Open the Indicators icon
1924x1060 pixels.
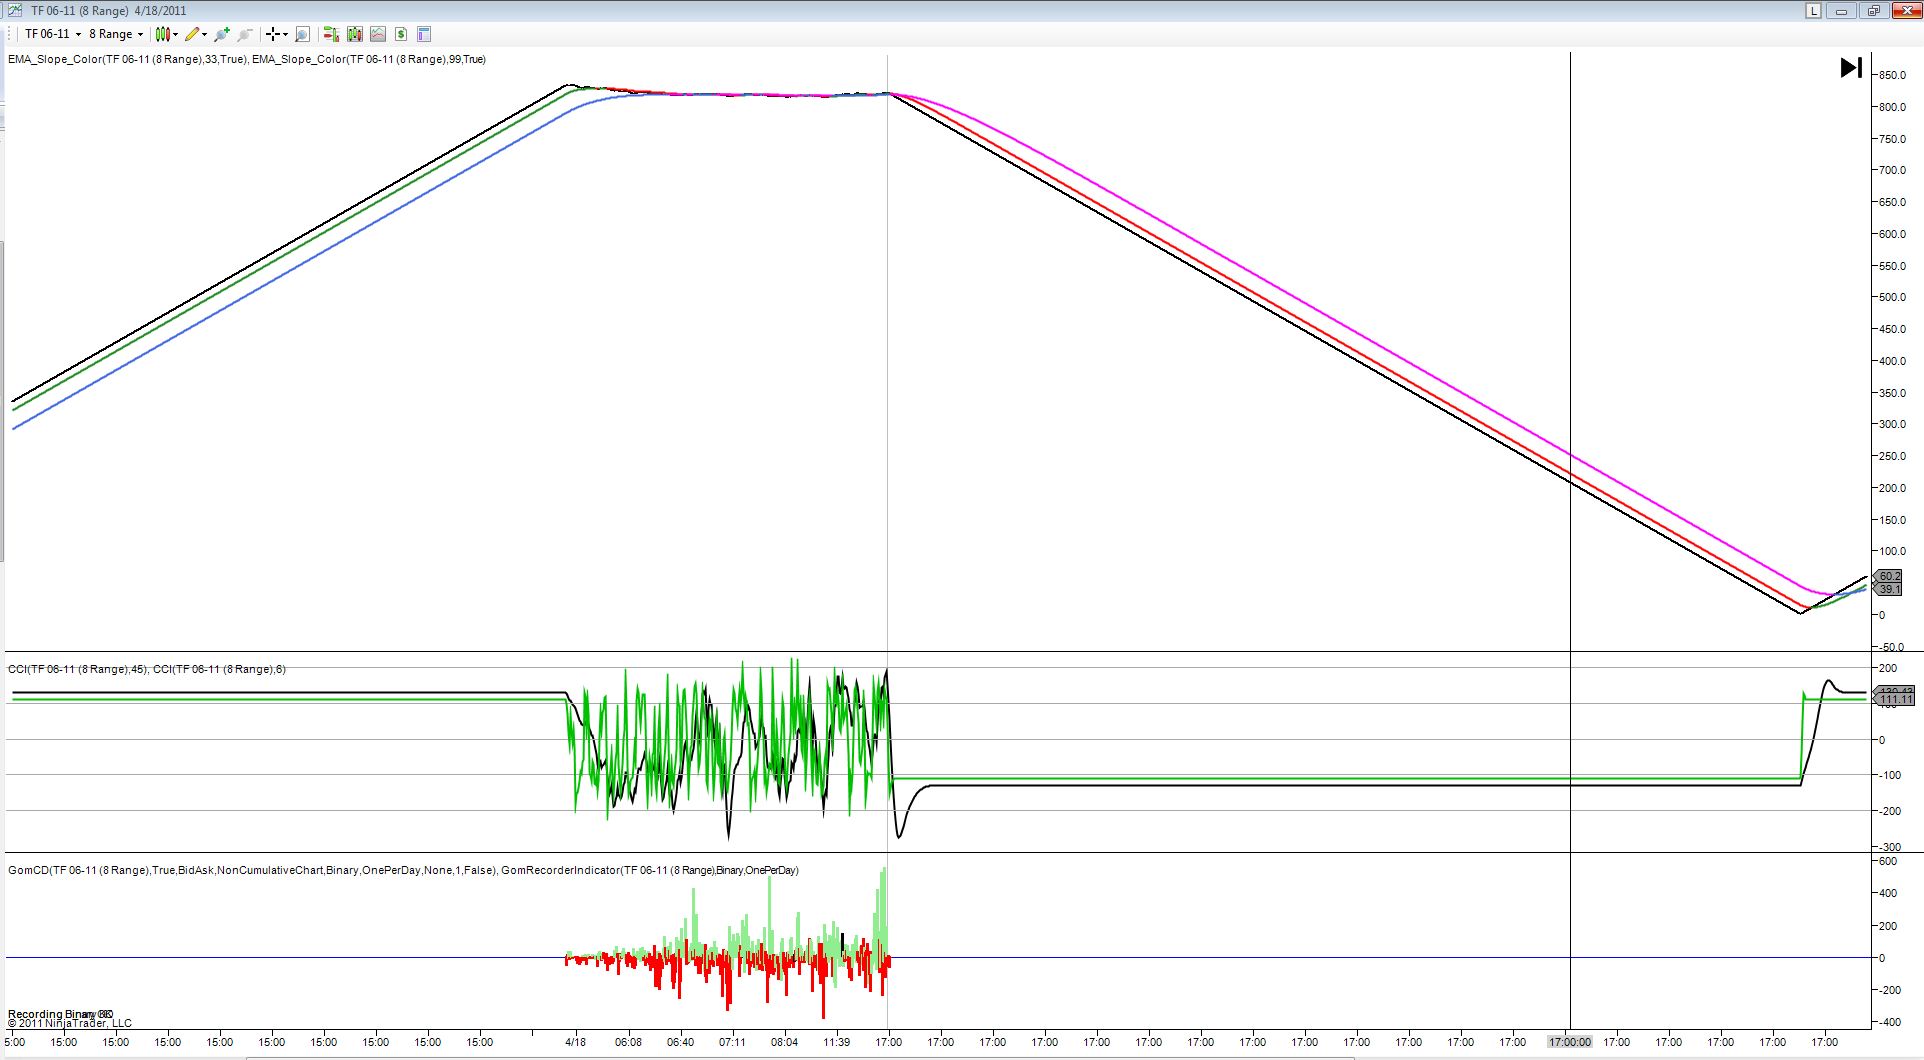click(x=378, y=34)
